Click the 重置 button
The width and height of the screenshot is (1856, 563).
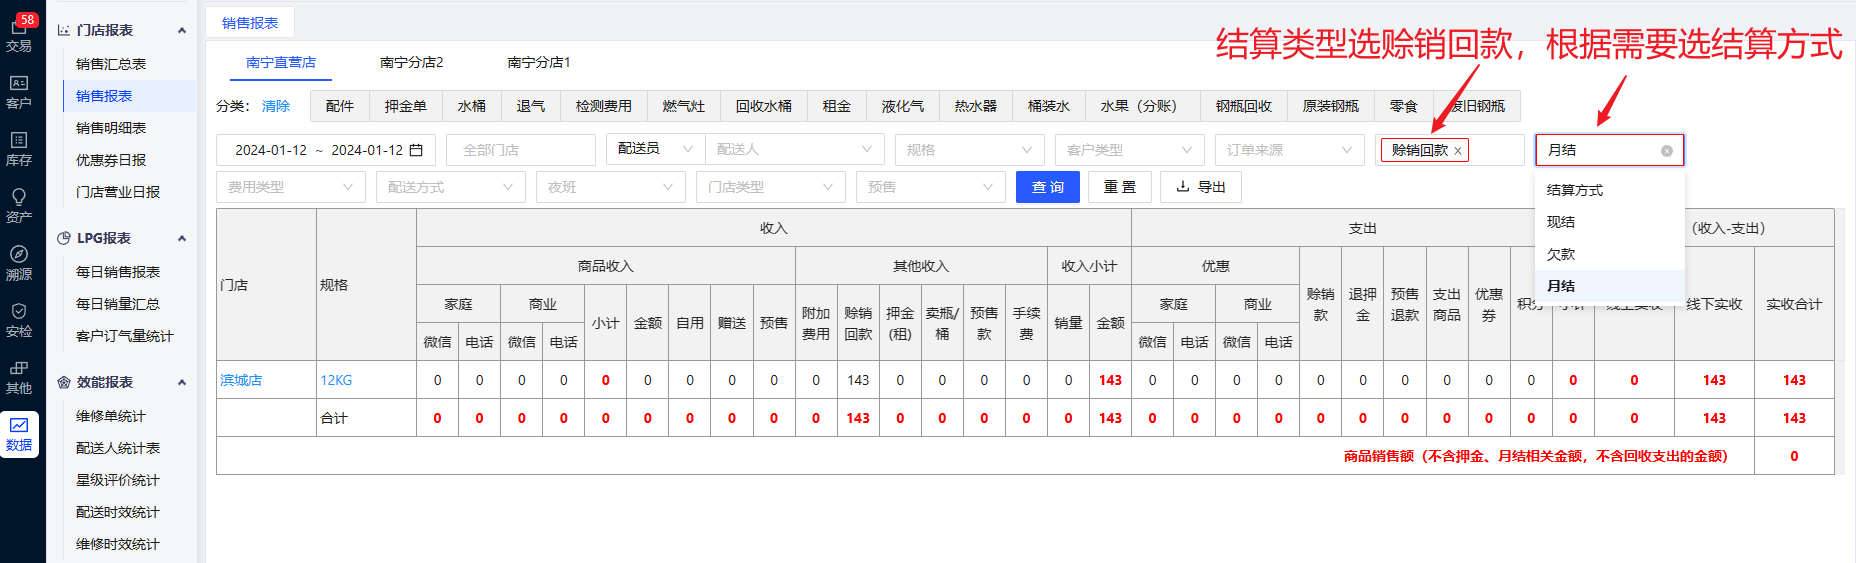click(x=1120, y=187)
